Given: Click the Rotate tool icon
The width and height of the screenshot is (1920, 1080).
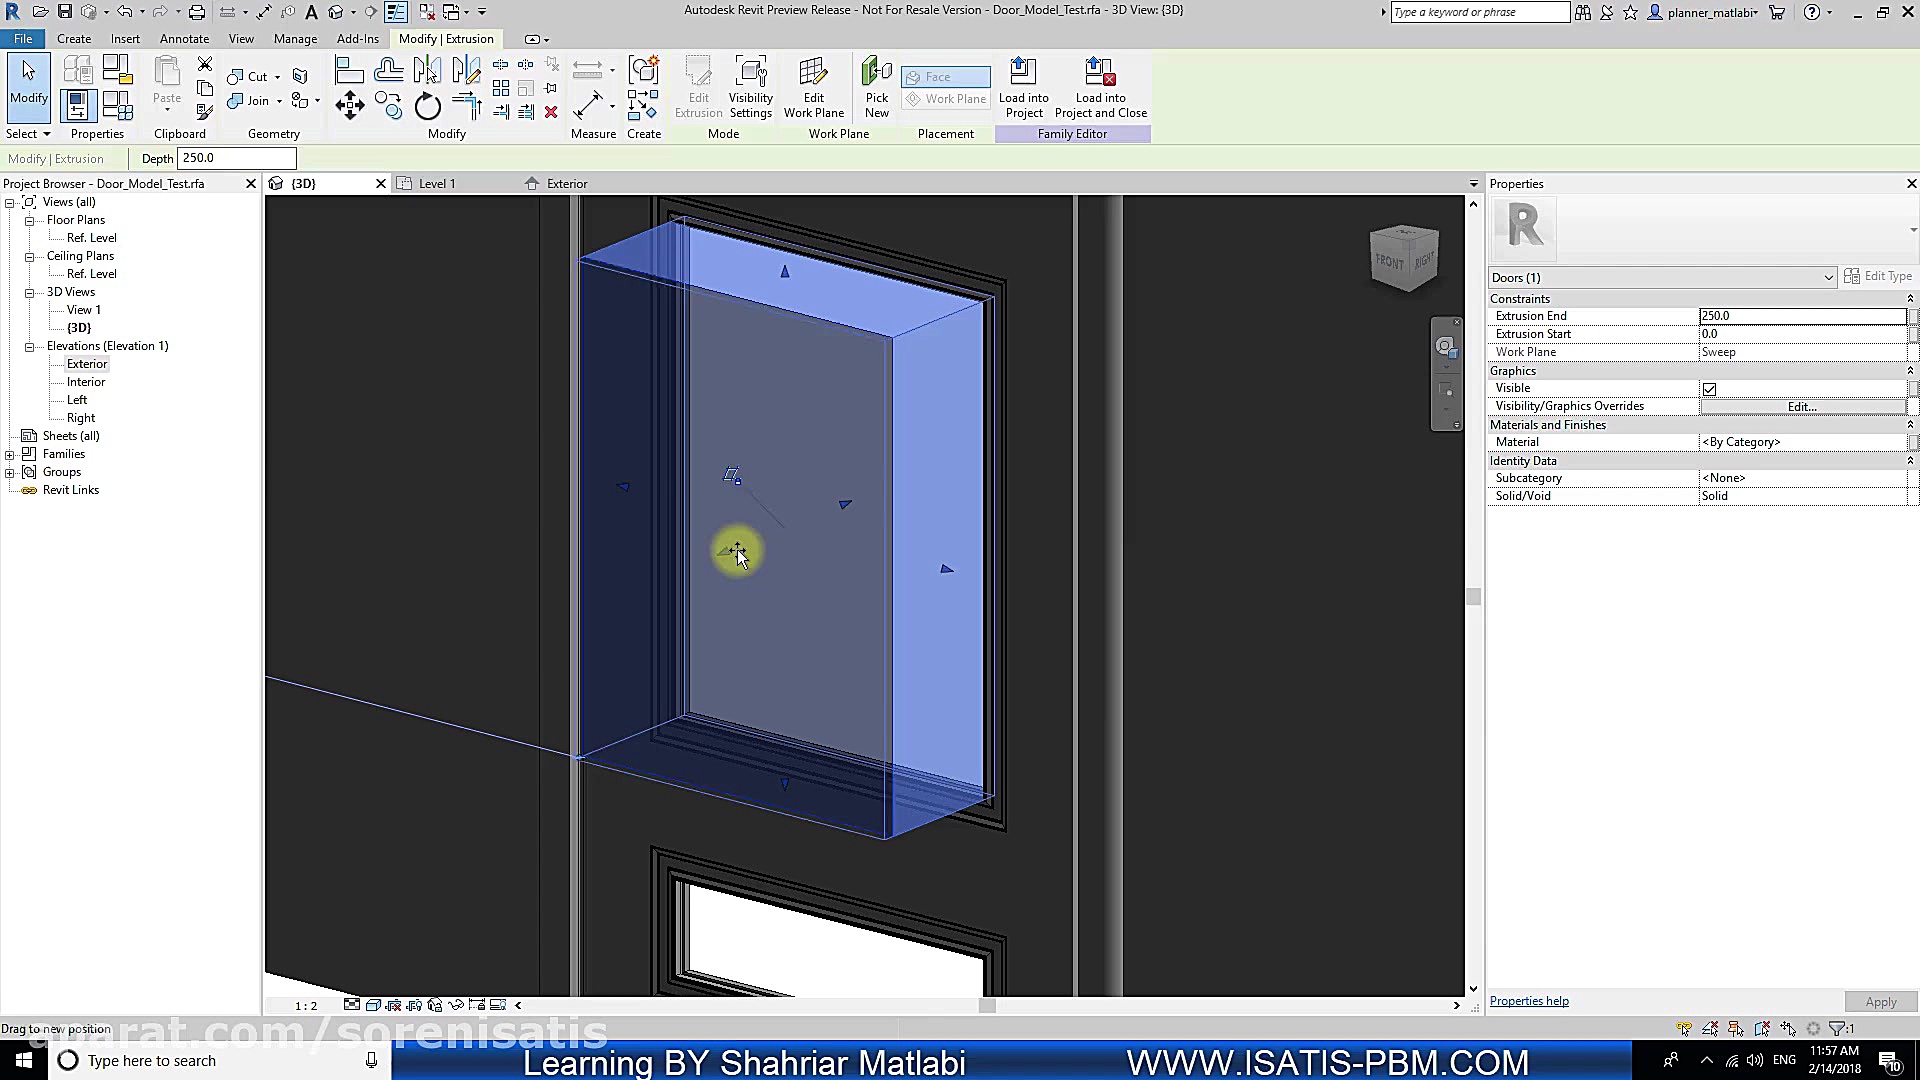Looking at the screenshot, I should [427, 105].
